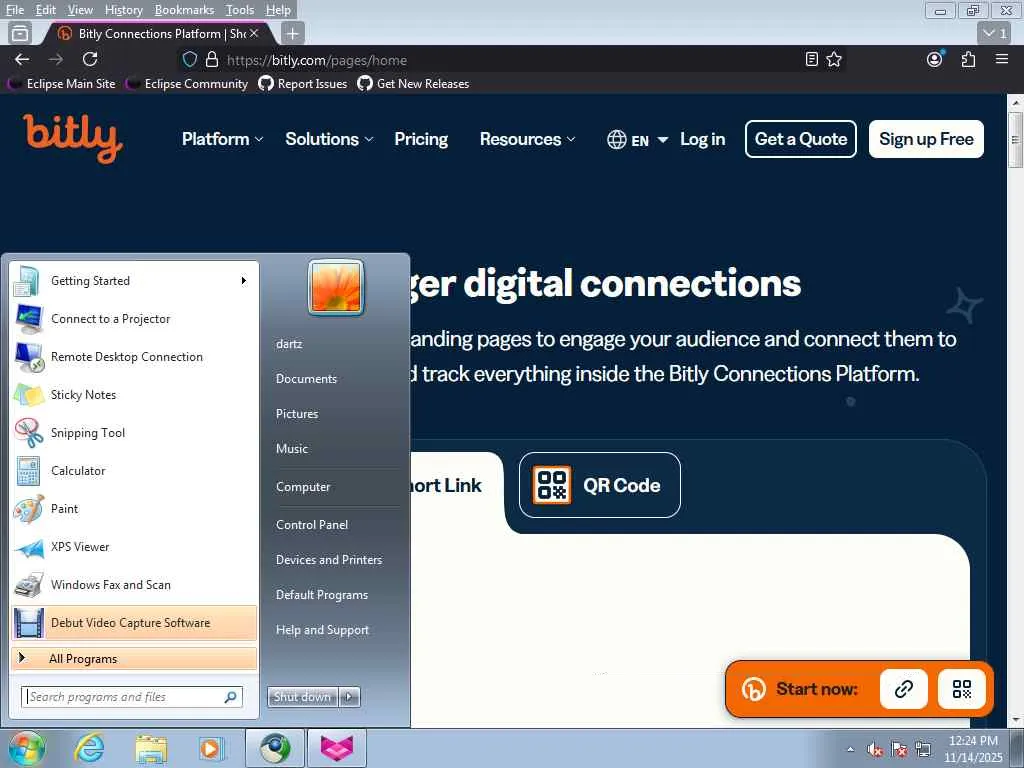Expand the Solutions dropdown

click(x=329, y=139)
